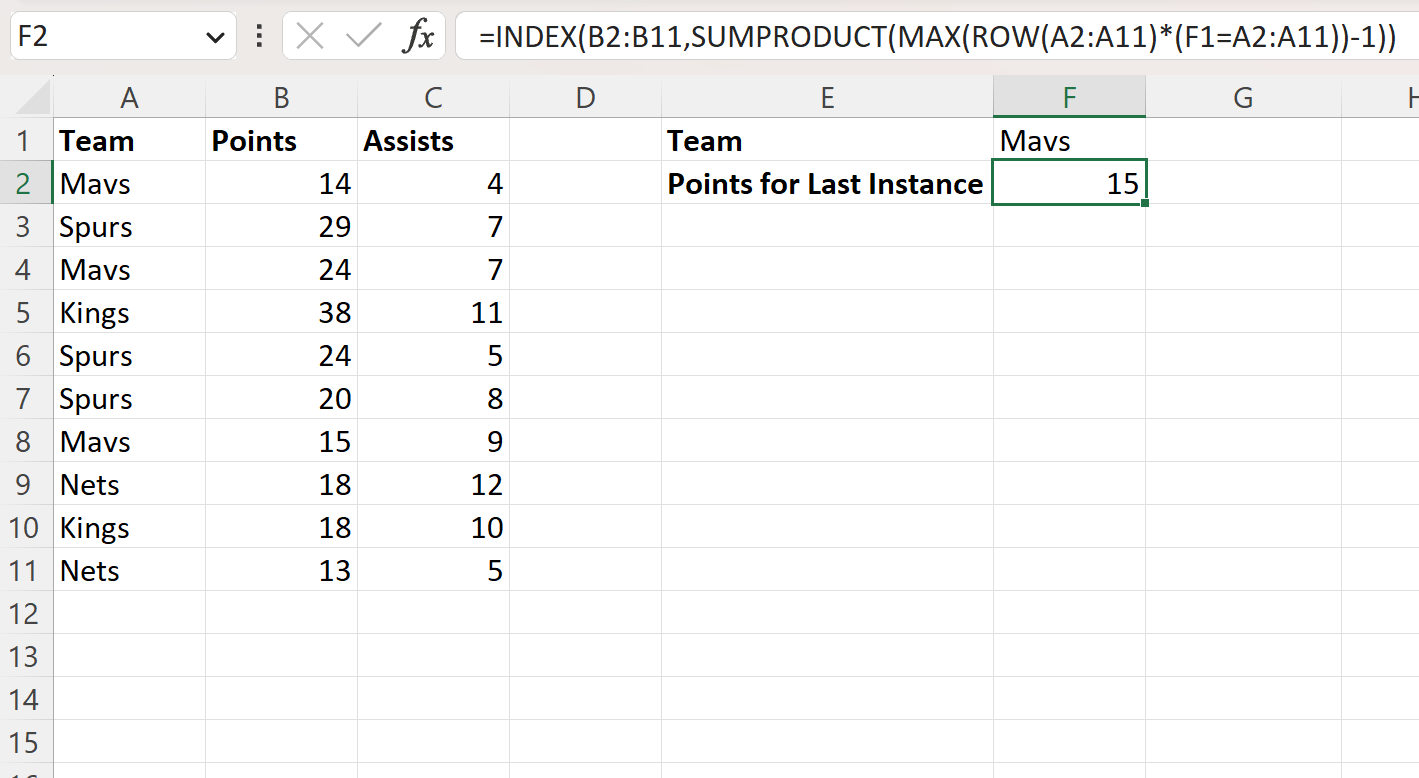Click the Name Box showing F2
The image size is (1419, 778).
(123, 37)
